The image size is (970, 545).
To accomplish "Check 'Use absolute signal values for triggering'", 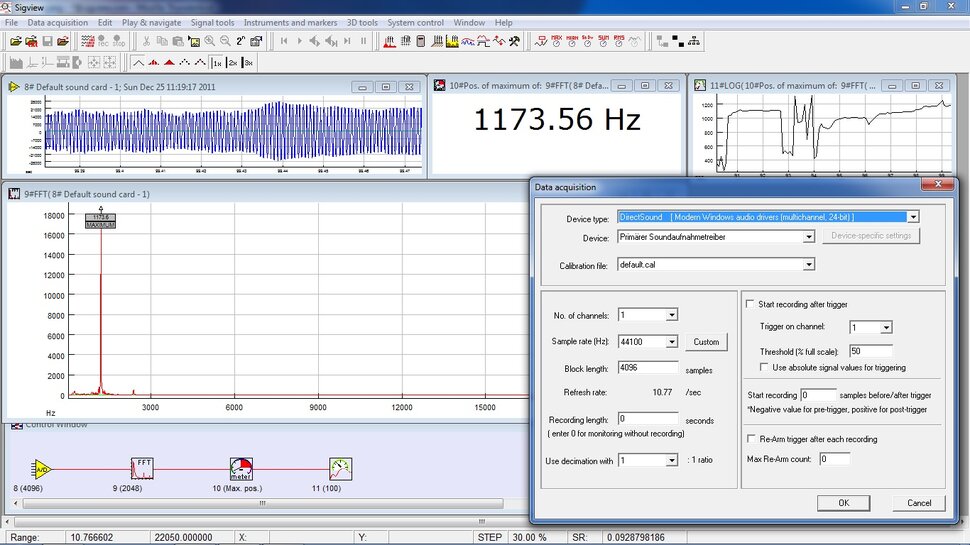I will [x=764, y=367].
